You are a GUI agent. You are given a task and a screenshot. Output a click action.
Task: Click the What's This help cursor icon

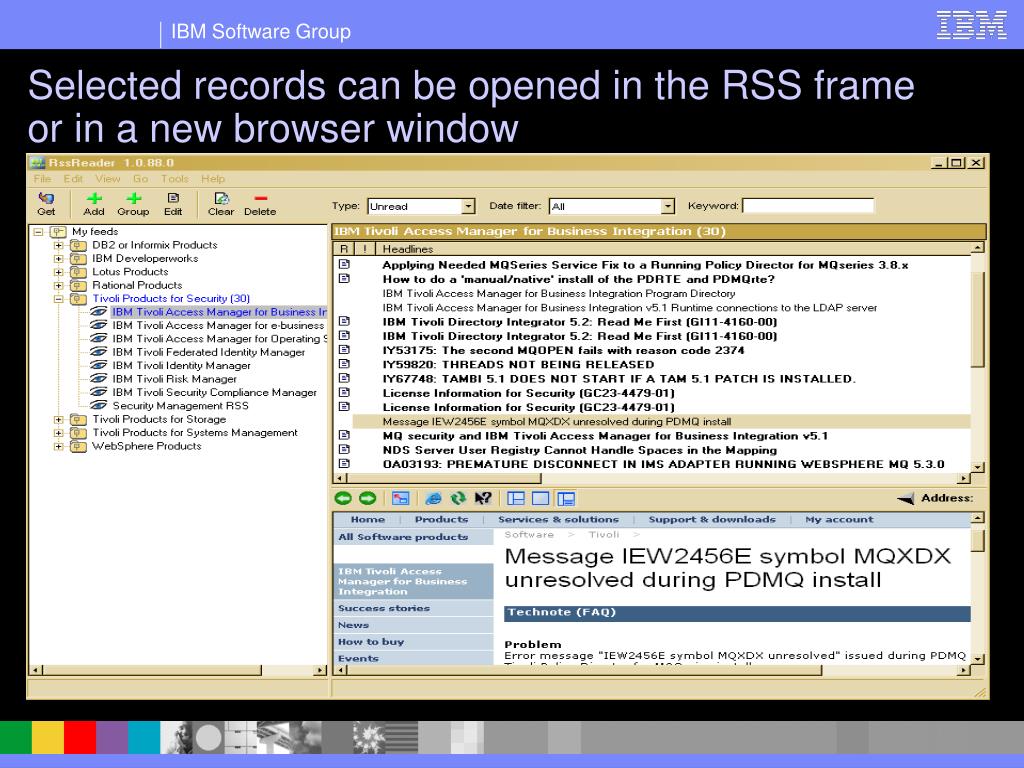tap(483, 498)
